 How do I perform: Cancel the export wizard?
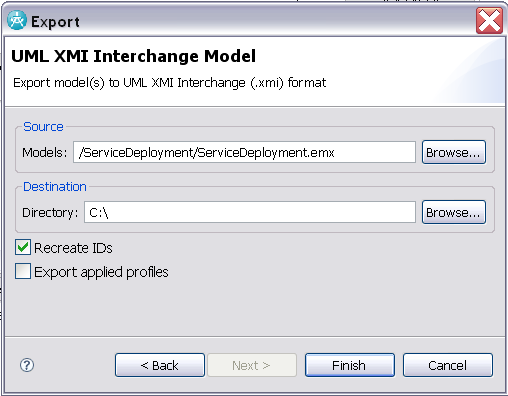tap(447, 365)
